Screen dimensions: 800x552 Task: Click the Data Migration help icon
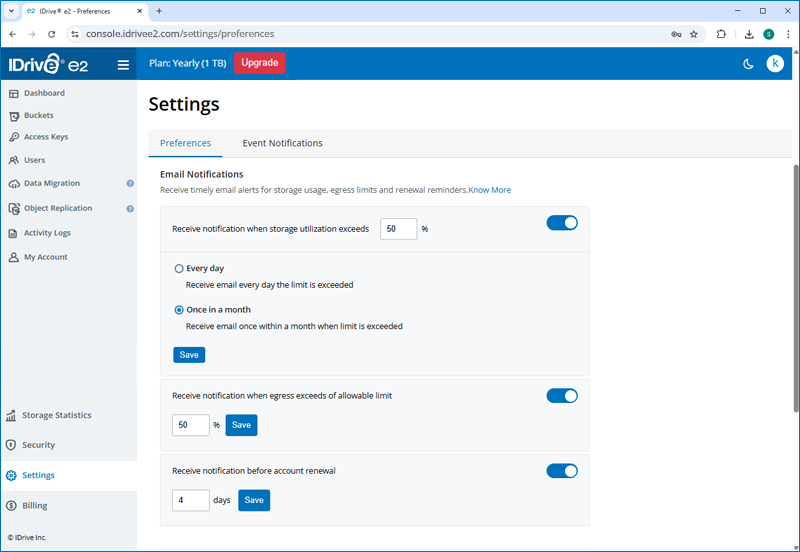130,184
